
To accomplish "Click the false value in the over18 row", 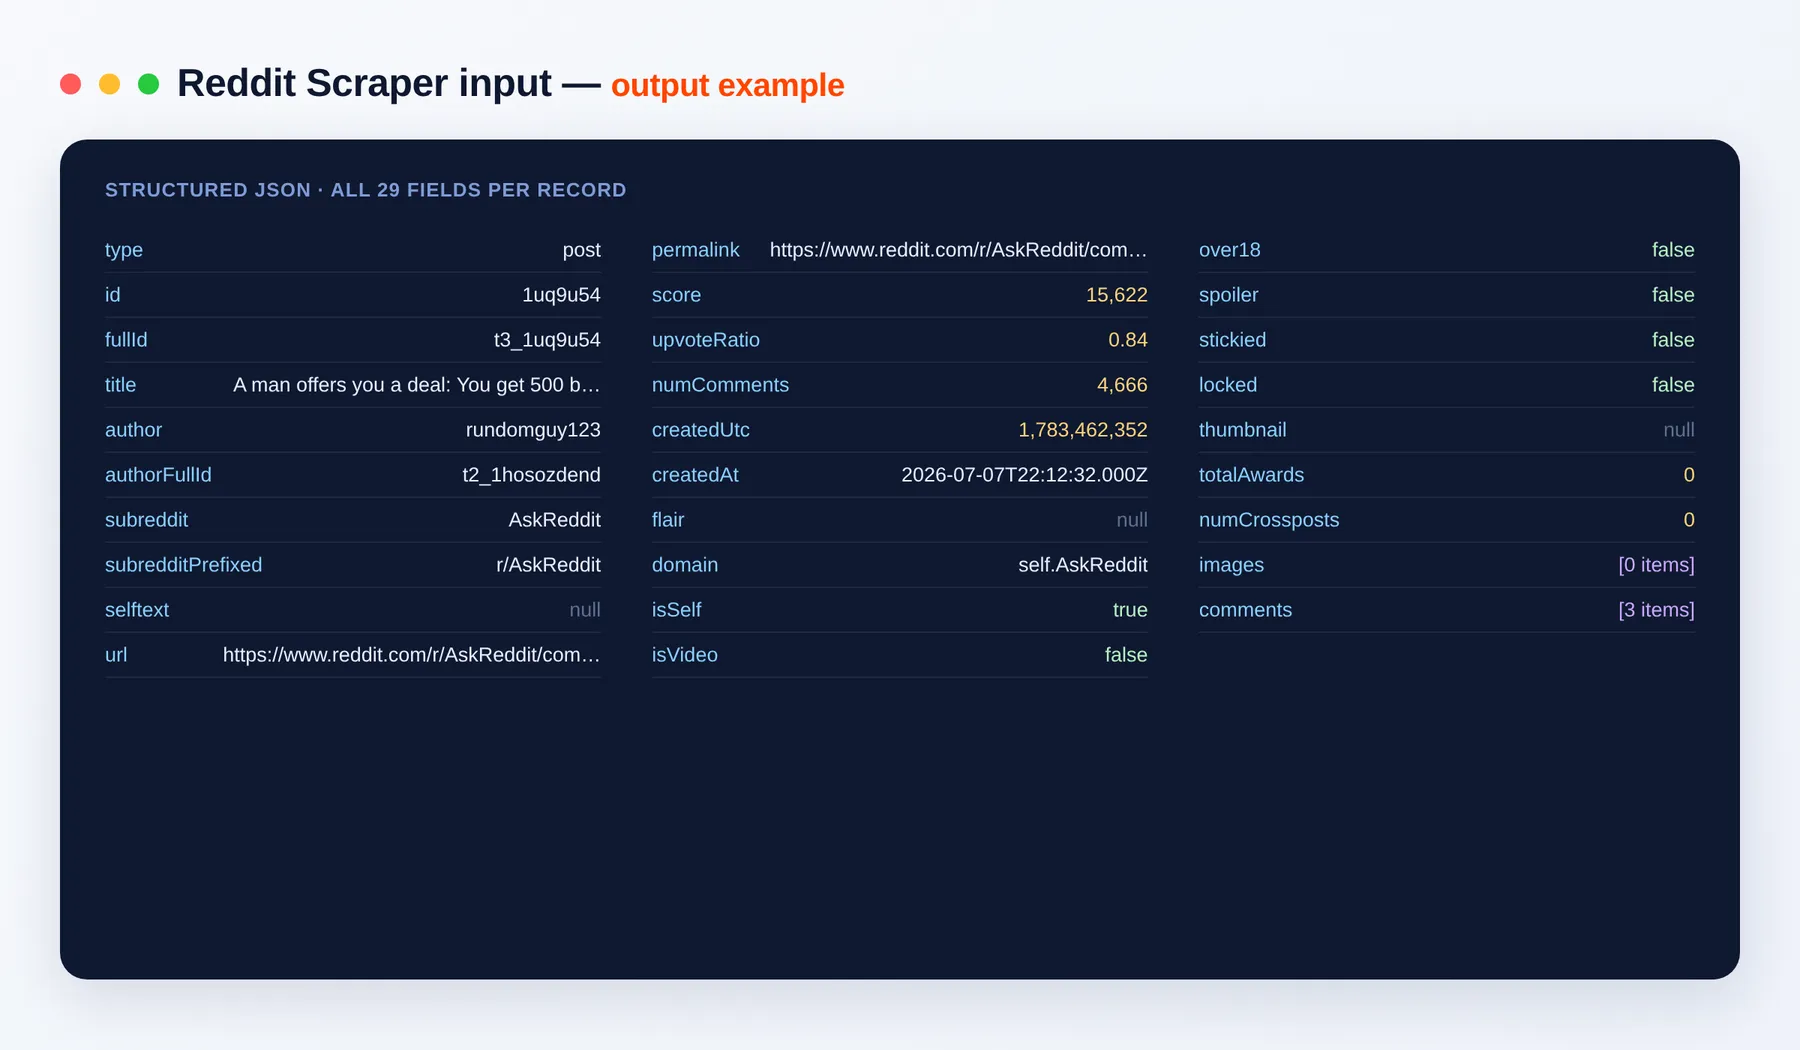I will 1673,250.
